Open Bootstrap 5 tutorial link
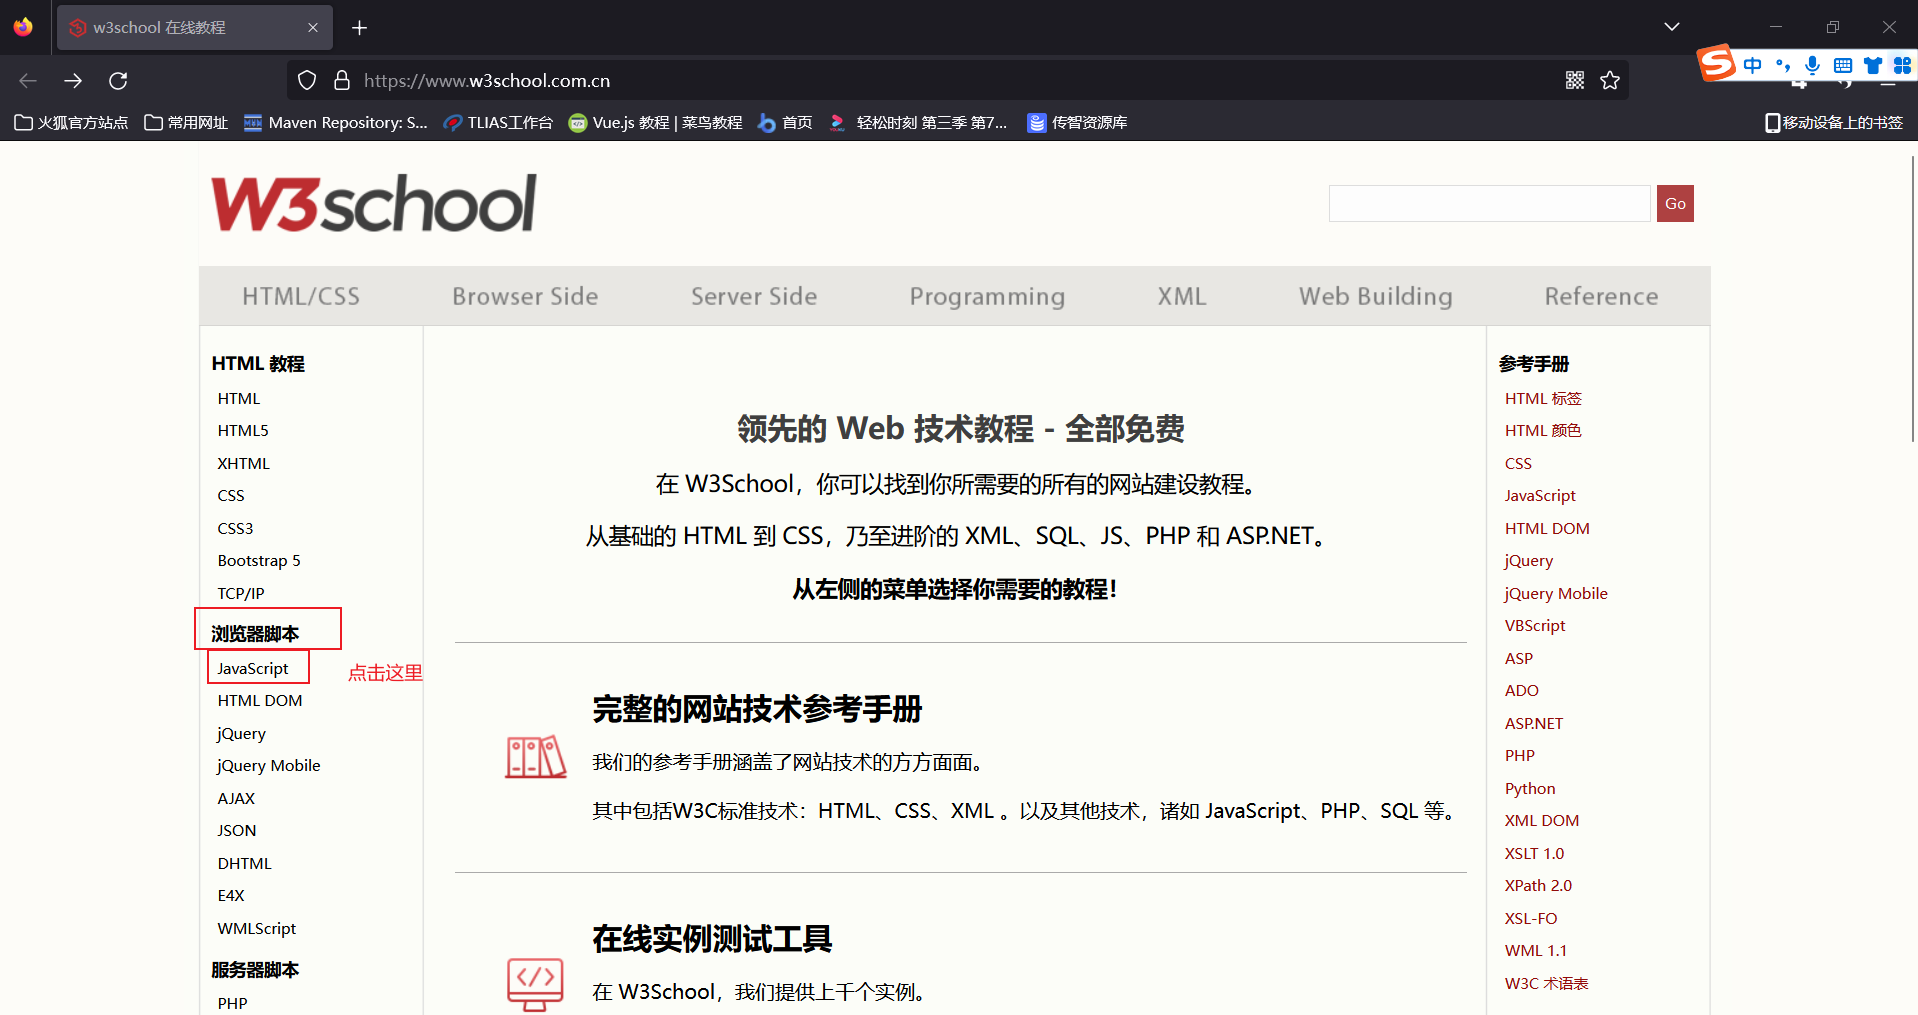This screenshot has width=1918, height=1015. pos(259,561)
